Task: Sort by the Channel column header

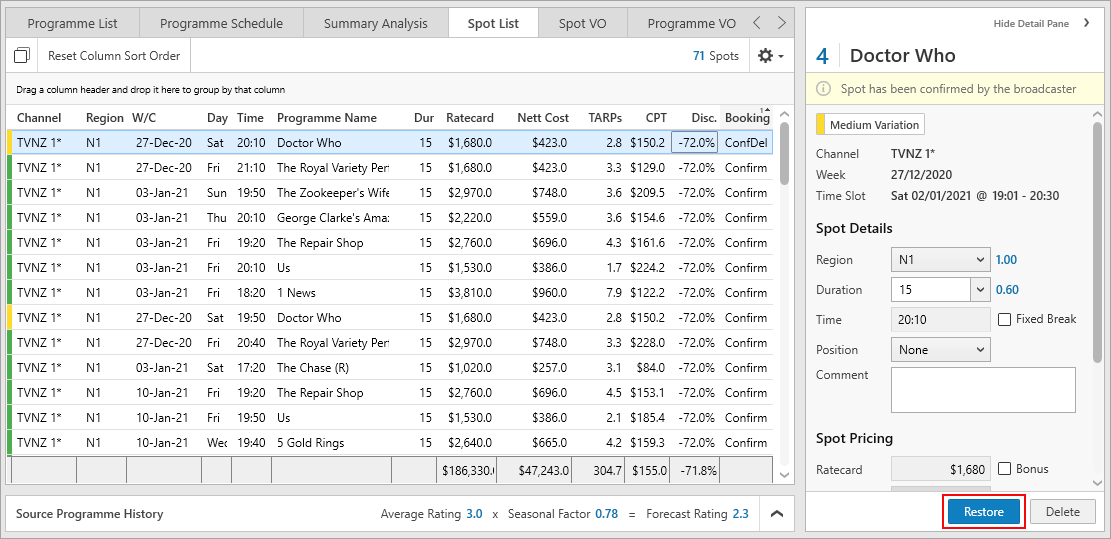Action: pos(40,118)
